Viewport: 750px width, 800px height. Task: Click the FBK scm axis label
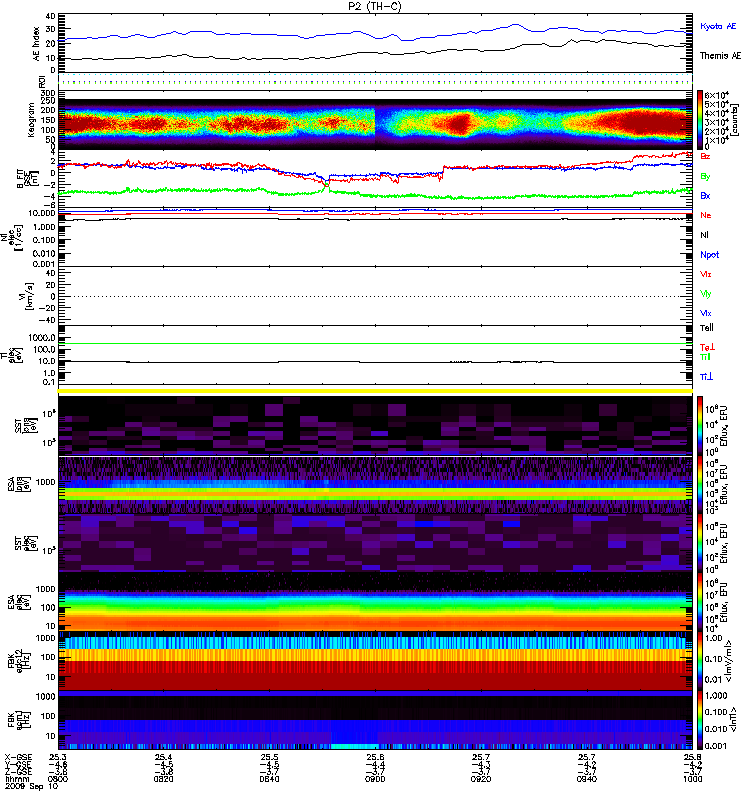20,719
